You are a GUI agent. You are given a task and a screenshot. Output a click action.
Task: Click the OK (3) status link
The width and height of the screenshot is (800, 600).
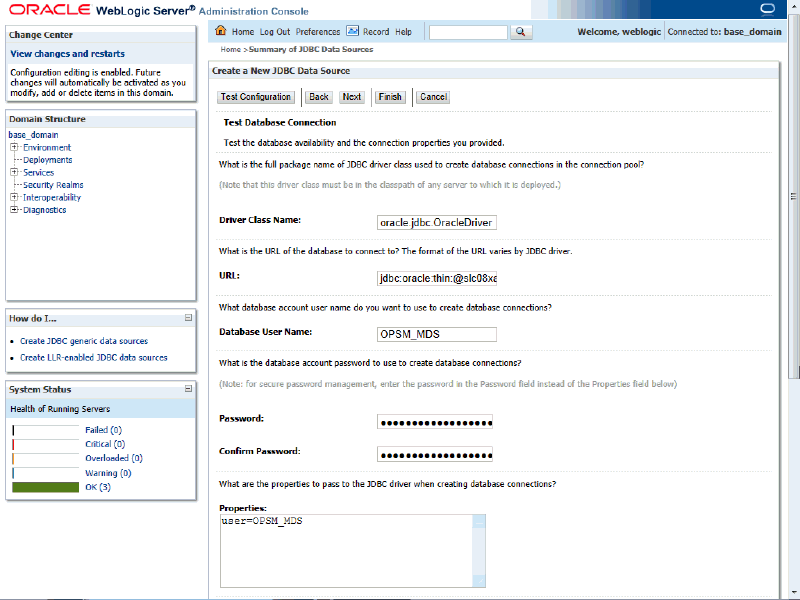click(x=98, y=487)
